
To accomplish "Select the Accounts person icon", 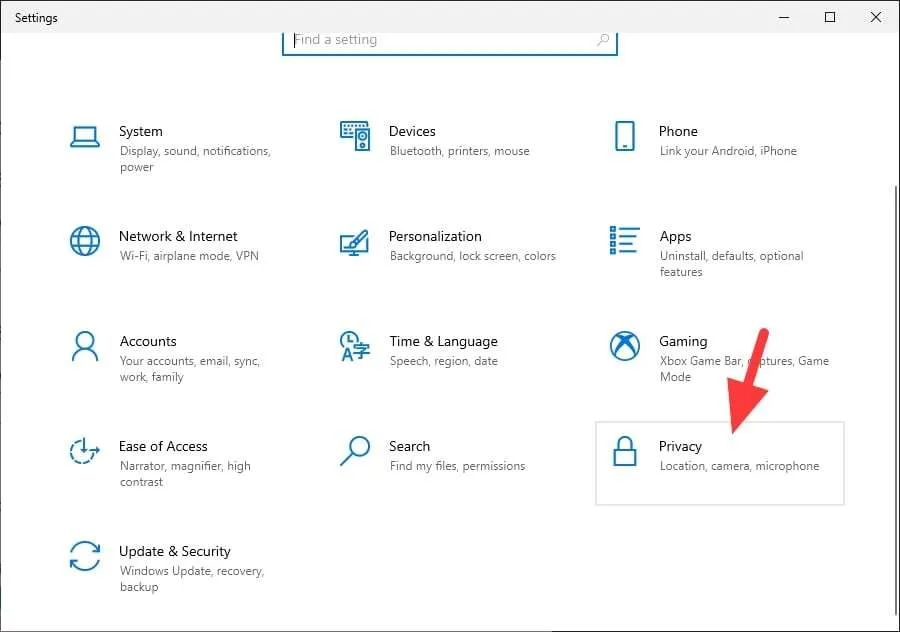I will point(85,346).
